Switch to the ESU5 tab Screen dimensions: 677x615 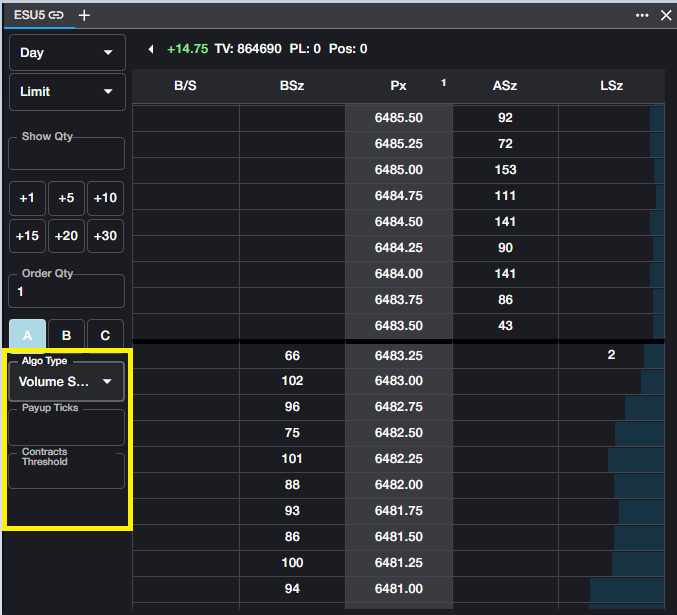click(28, 15)
